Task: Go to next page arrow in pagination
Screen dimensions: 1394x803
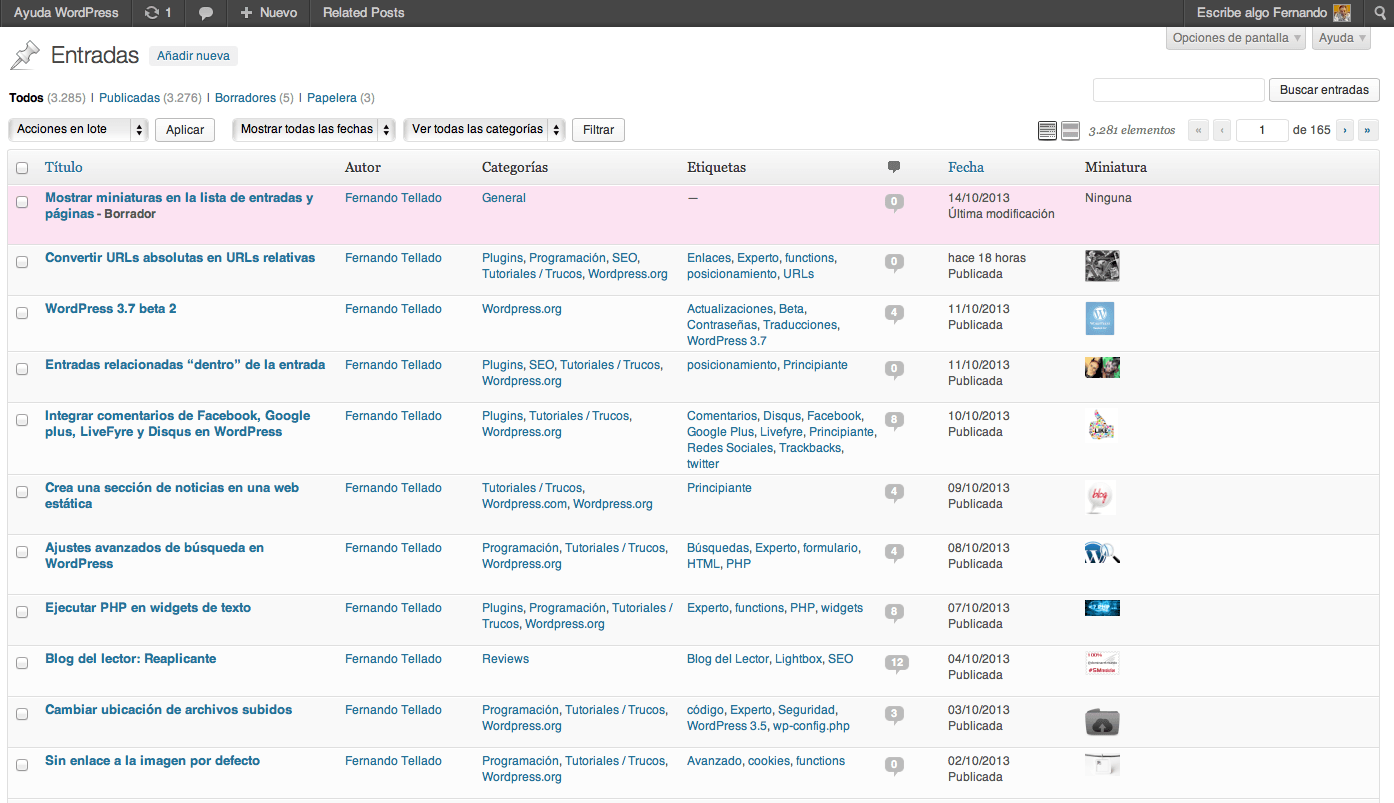Action: [1345, 130]
